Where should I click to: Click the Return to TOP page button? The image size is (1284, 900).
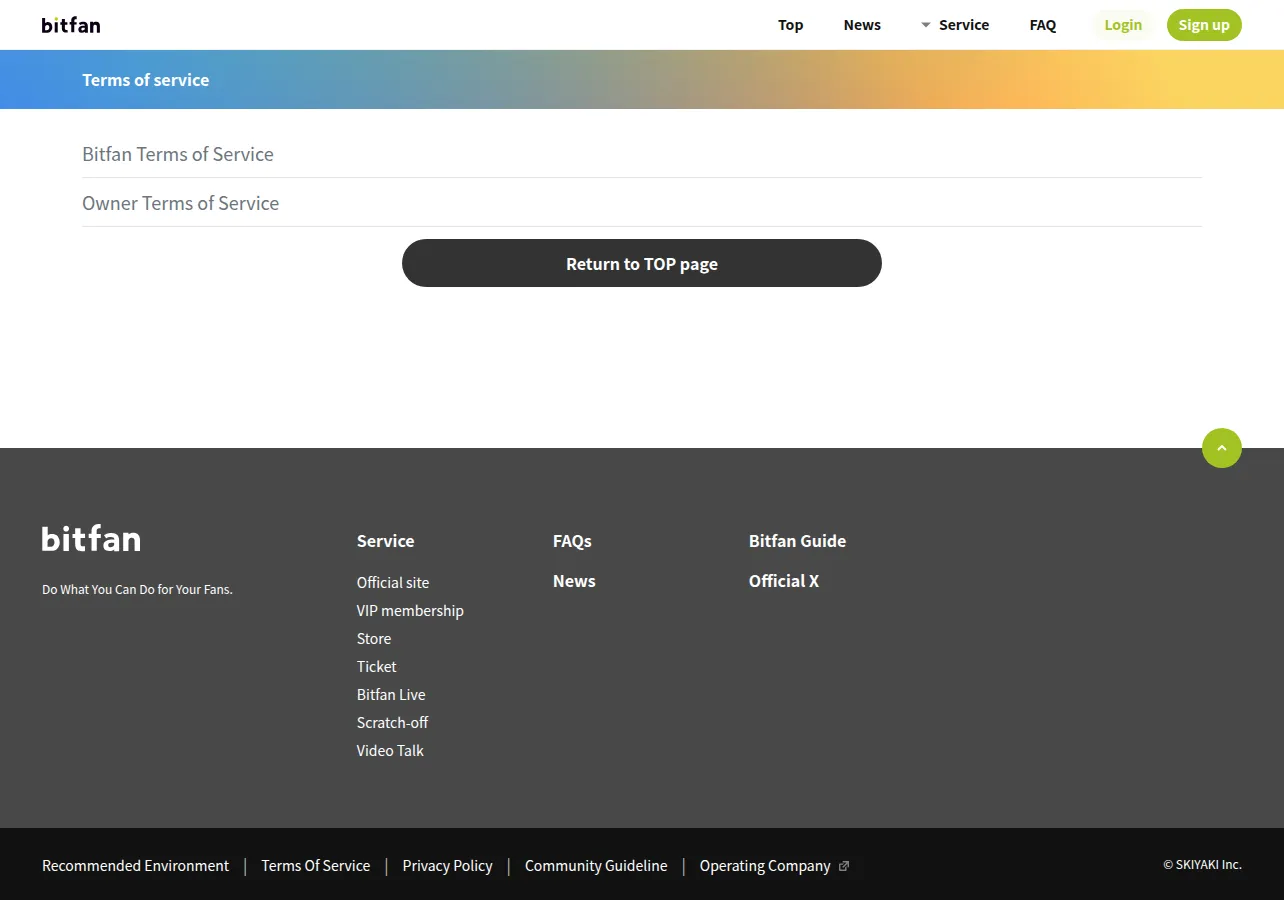(x=642, y=263)
